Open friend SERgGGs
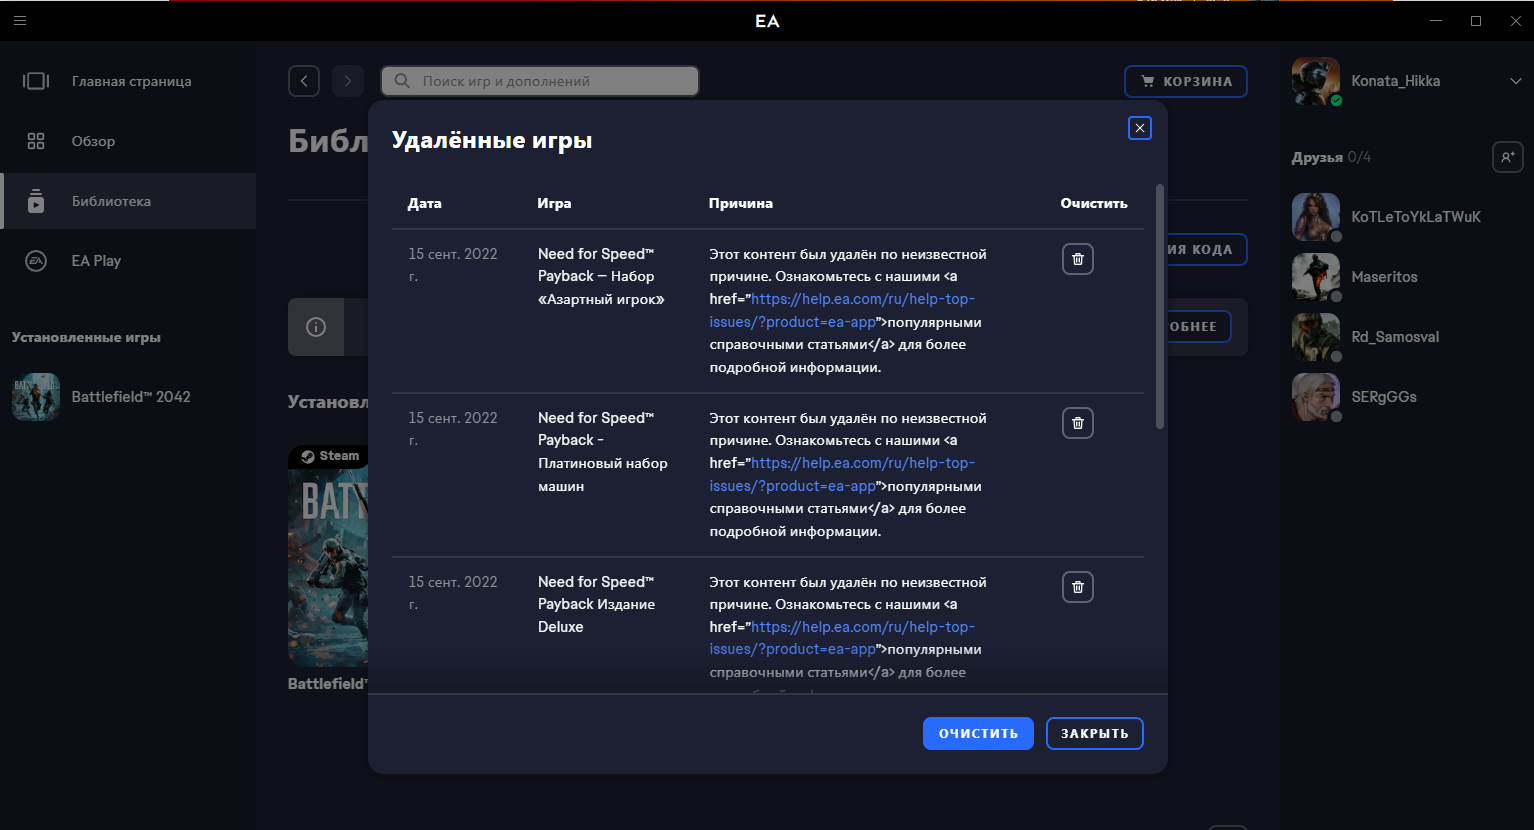Image resolution: width=1534 pixels, height=830 pixels. [x=1407, y=397]
